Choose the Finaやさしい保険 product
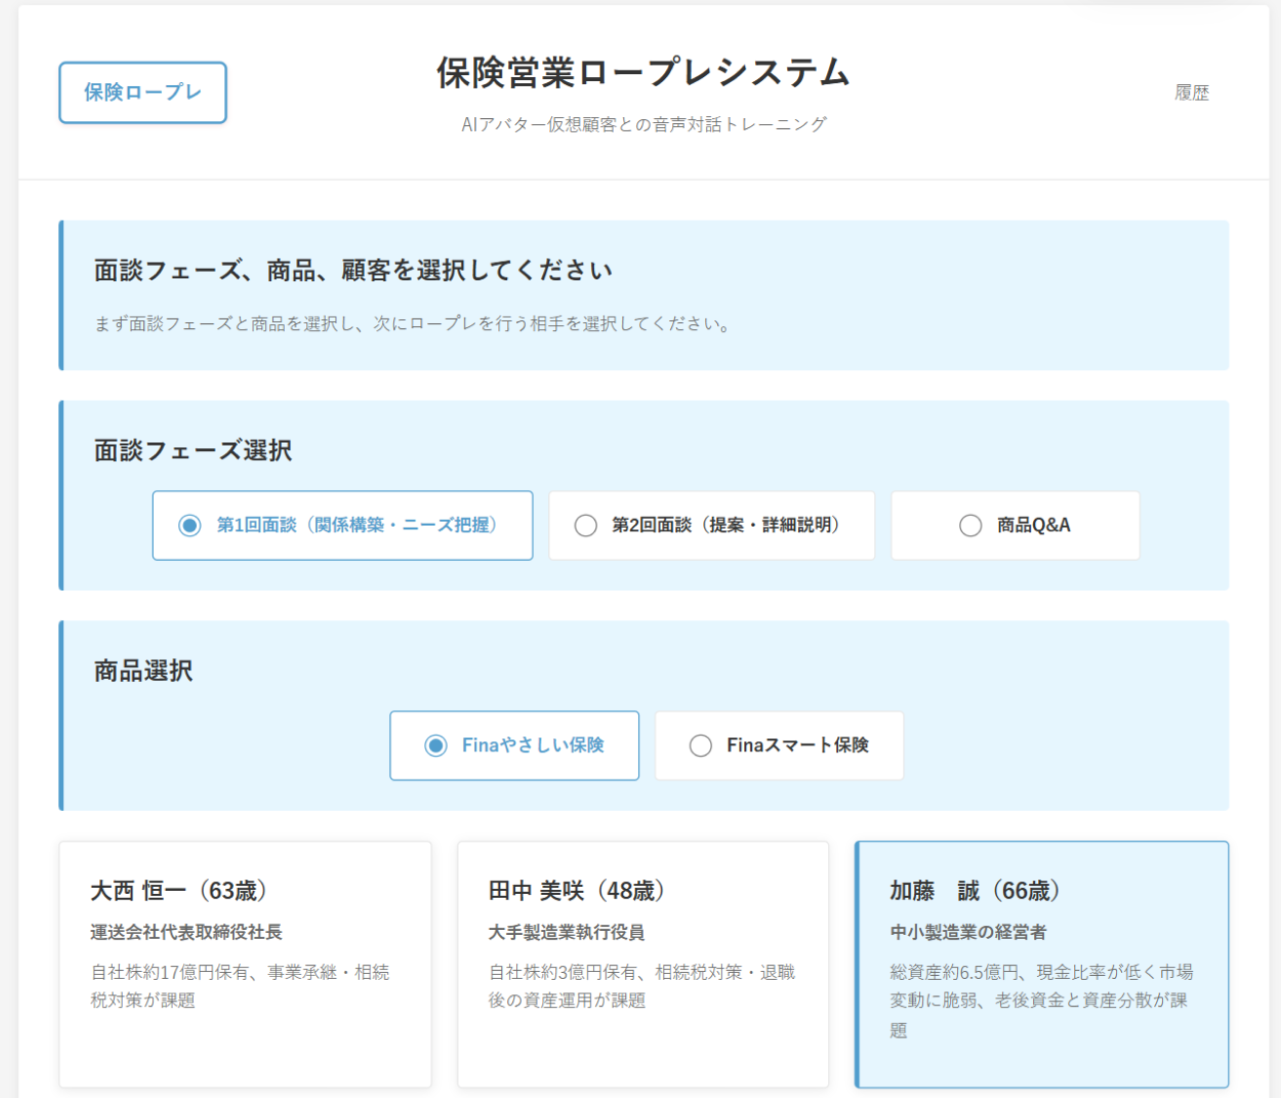The image size is (1281, 1098). [514, 745]
